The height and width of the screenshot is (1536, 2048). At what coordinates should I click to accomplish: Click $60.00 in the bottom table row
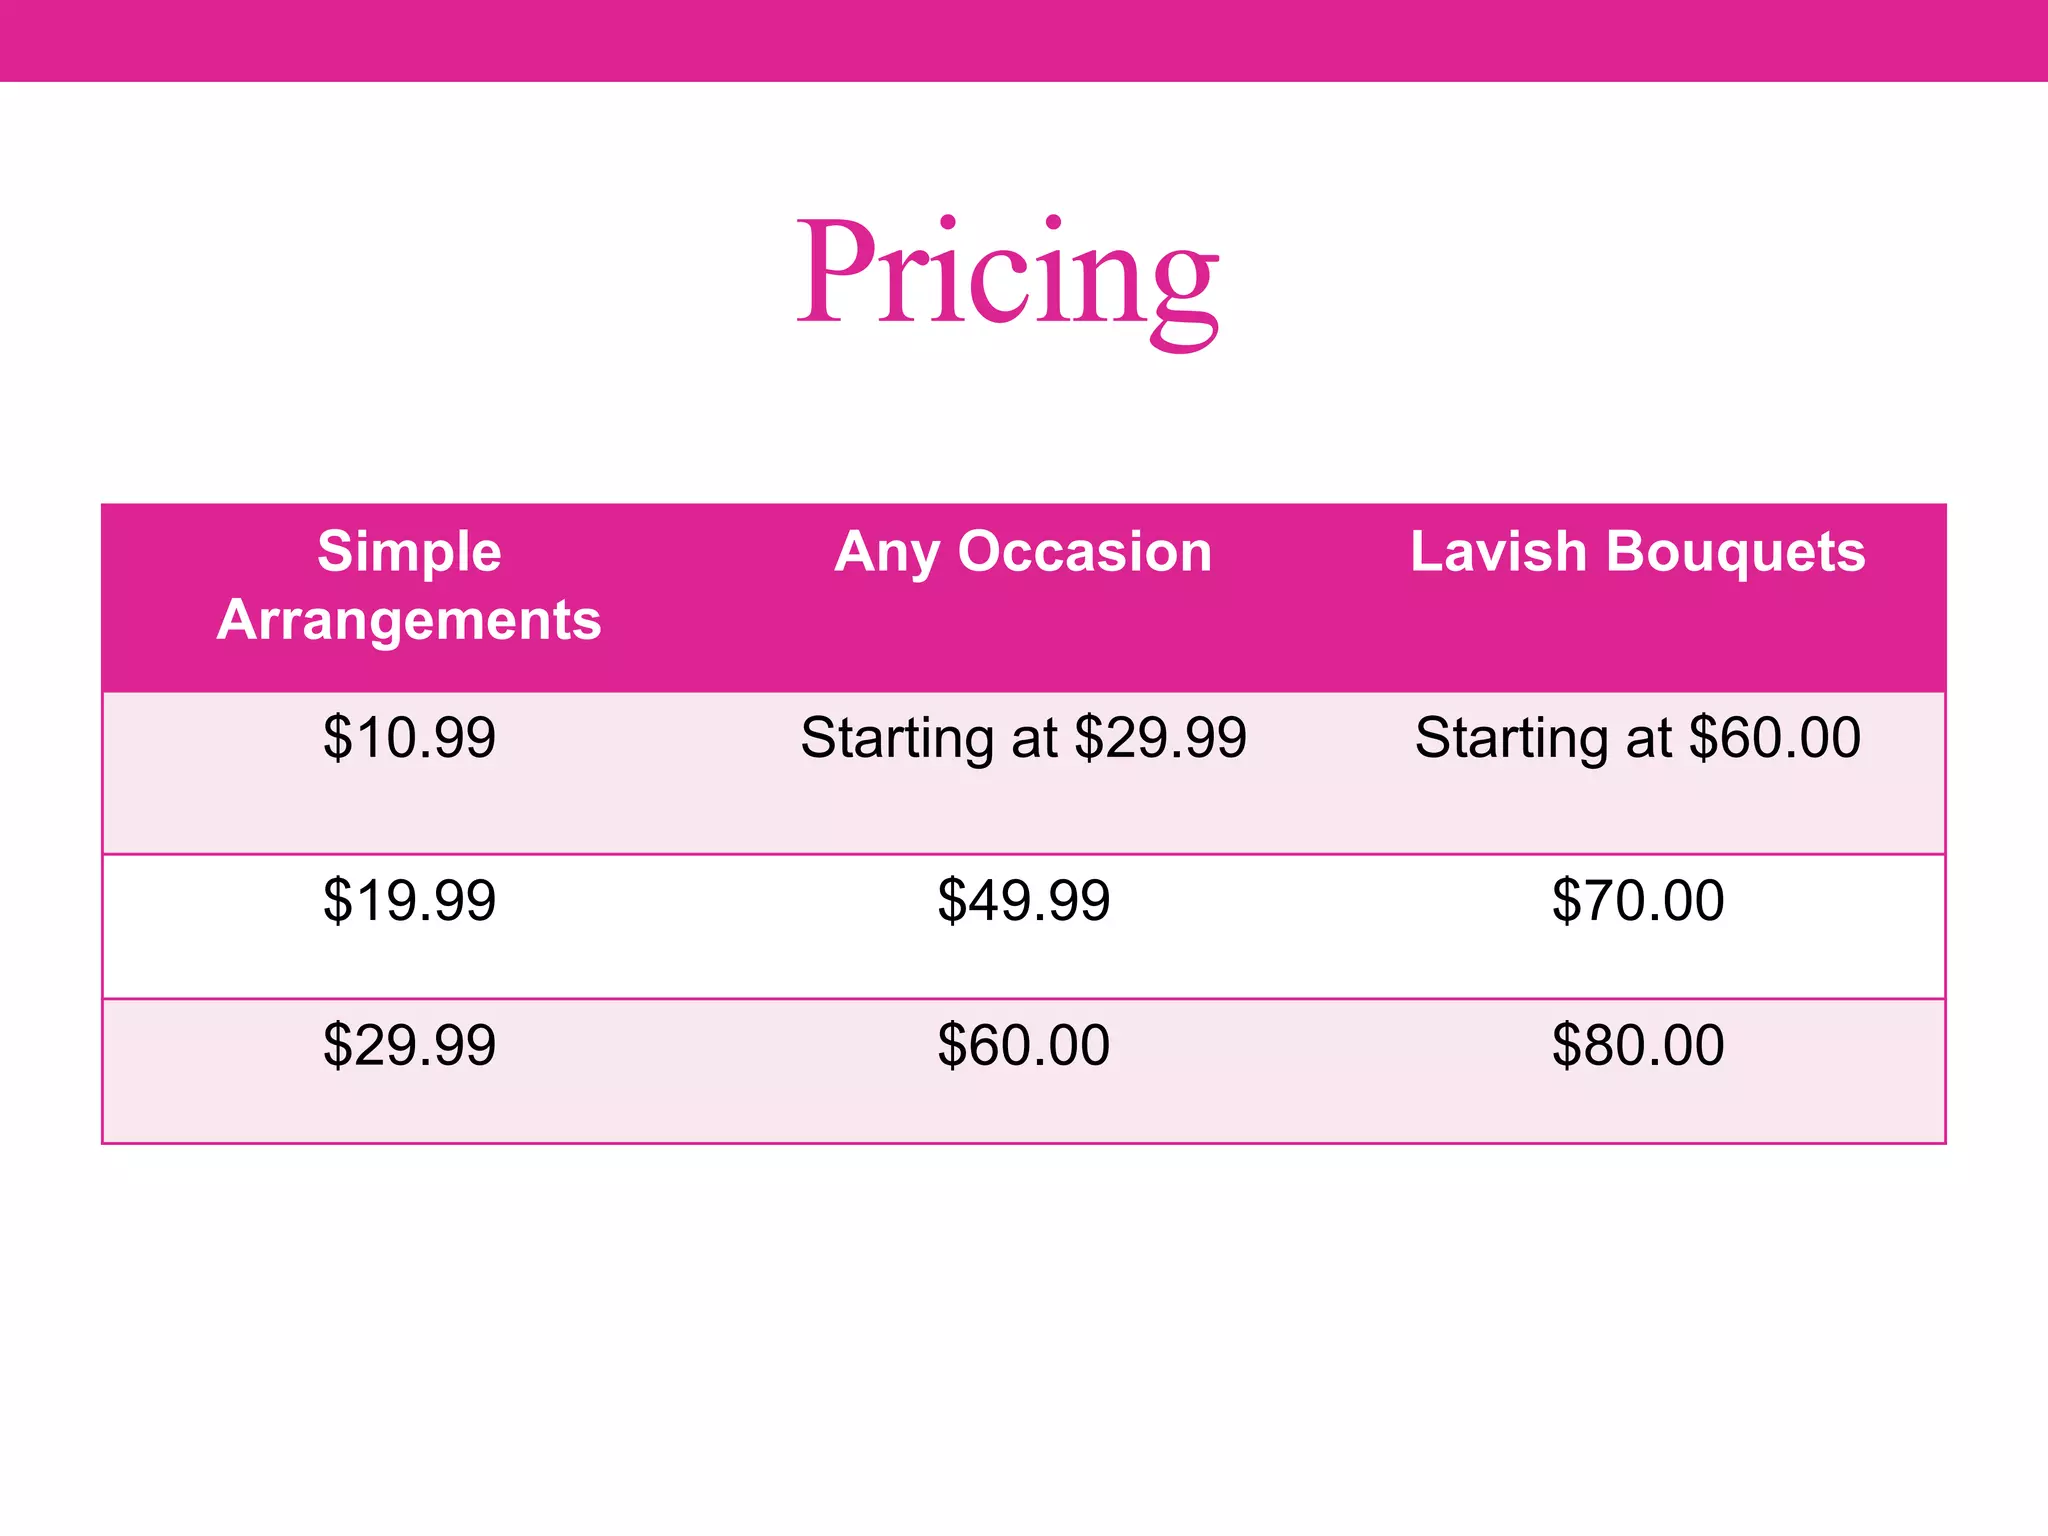coord(1023,1045)
